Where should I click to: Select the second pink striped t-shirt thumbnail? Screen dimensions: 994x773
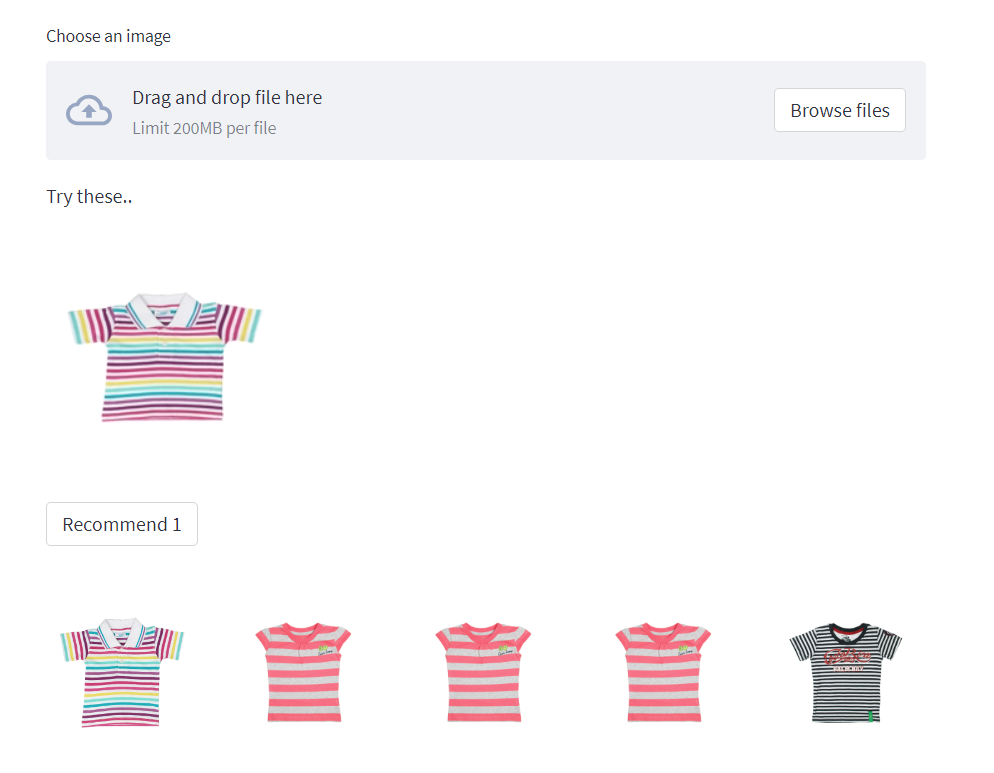click(302, 670)
